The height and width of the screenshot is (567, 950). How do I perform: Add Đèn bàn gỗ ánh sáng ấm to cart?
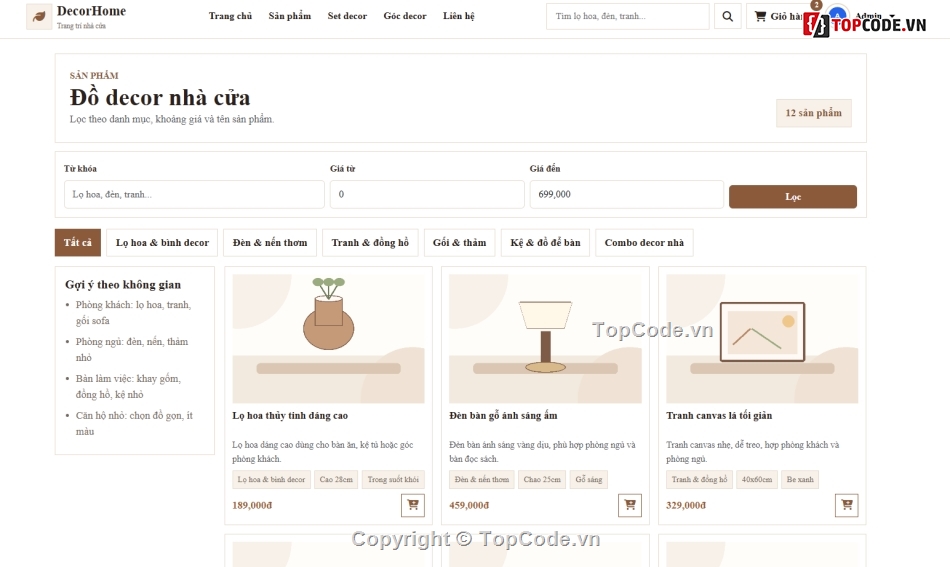click(629, 505)
